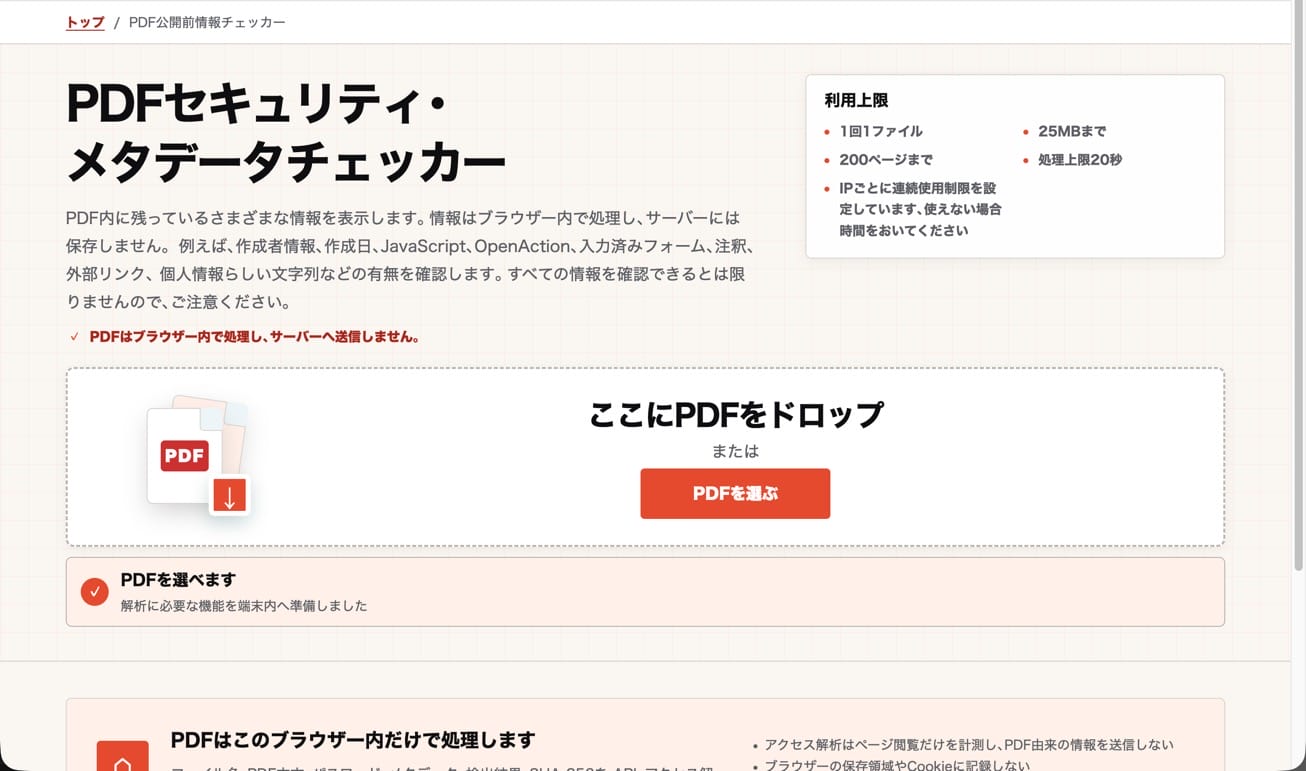Click the PDFはこのブラウザー内だけで処理します heading

(x=353, y=740)
